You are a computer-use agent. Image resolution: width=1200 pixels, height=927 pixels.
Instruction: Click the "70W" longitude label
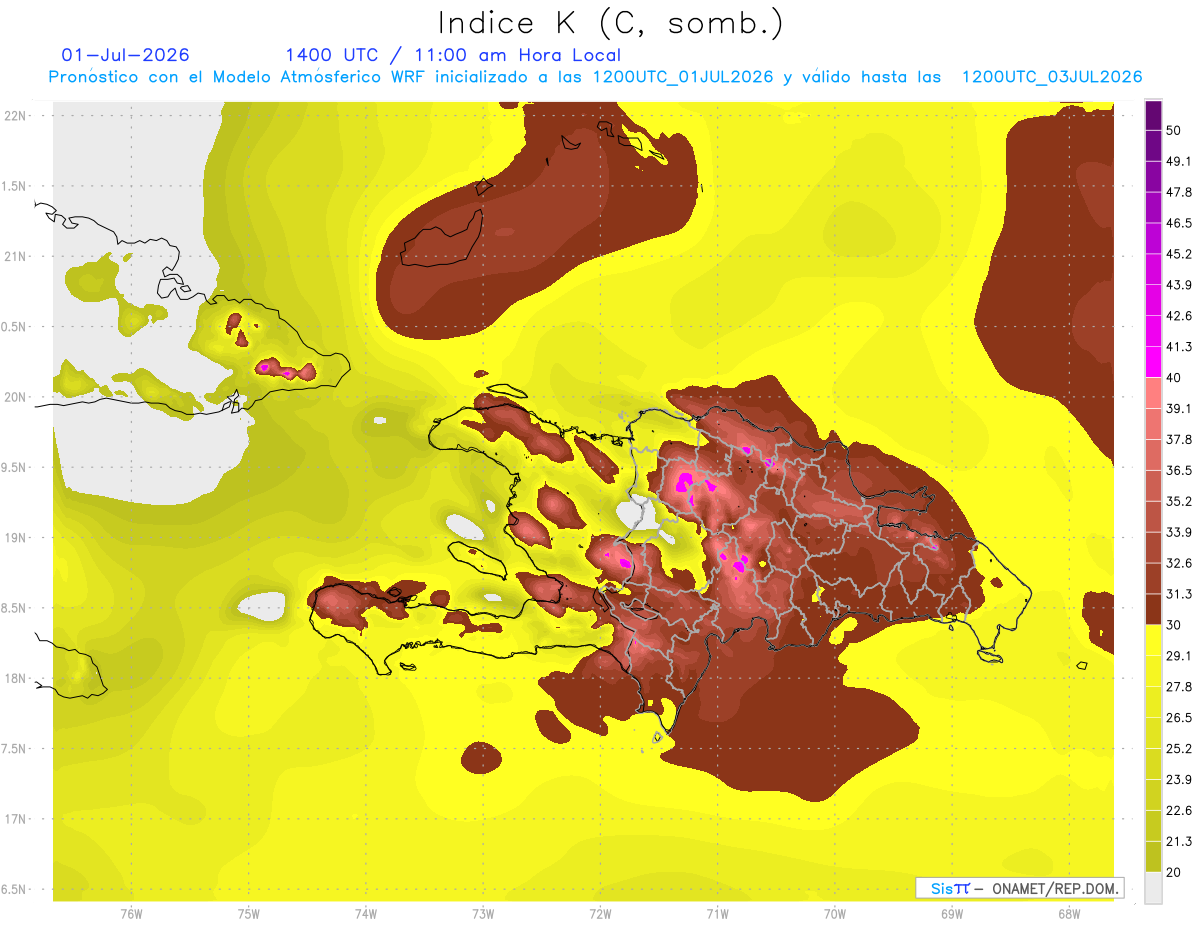(x=835, y=913)
